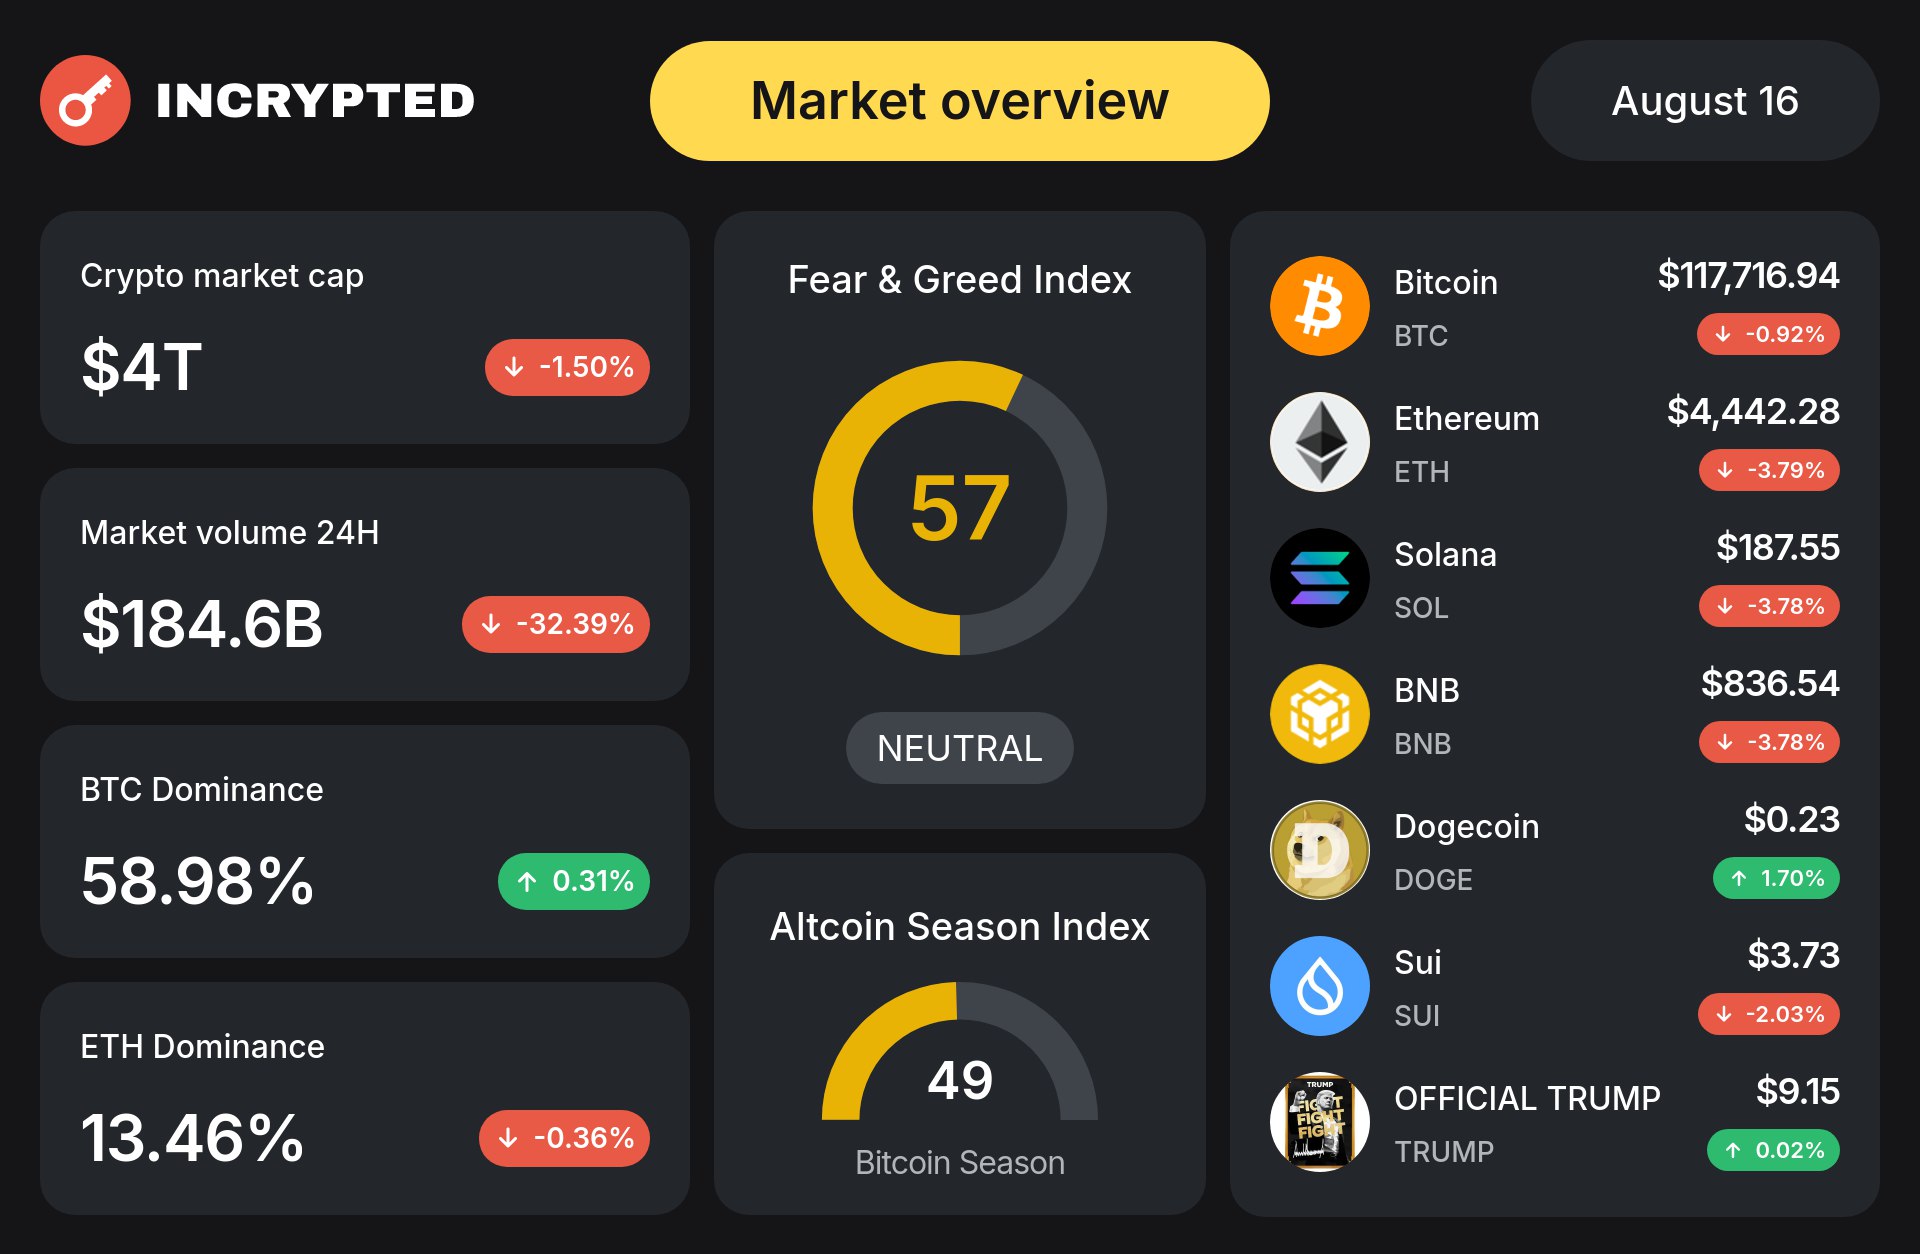The width and height of the screenshot is (1920, 1254).
Task: Click the Bitcoin price $117,716.94
Action: [1748, 275]
